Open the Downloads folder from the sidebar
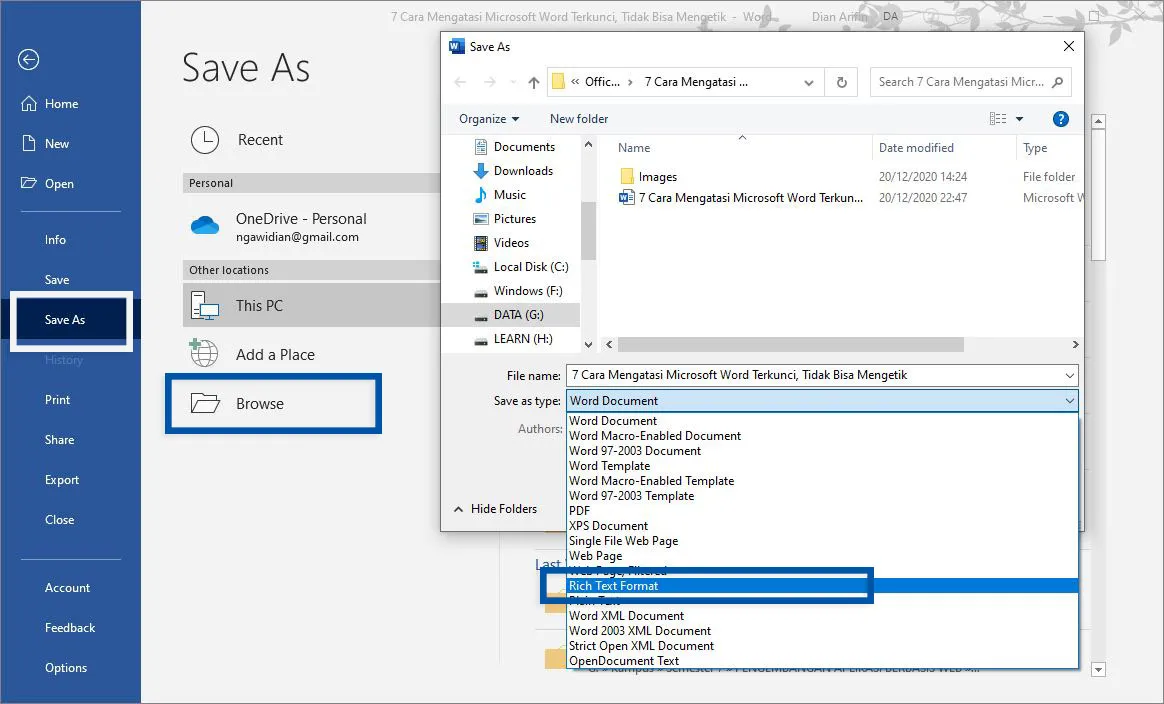 [524, 170]
